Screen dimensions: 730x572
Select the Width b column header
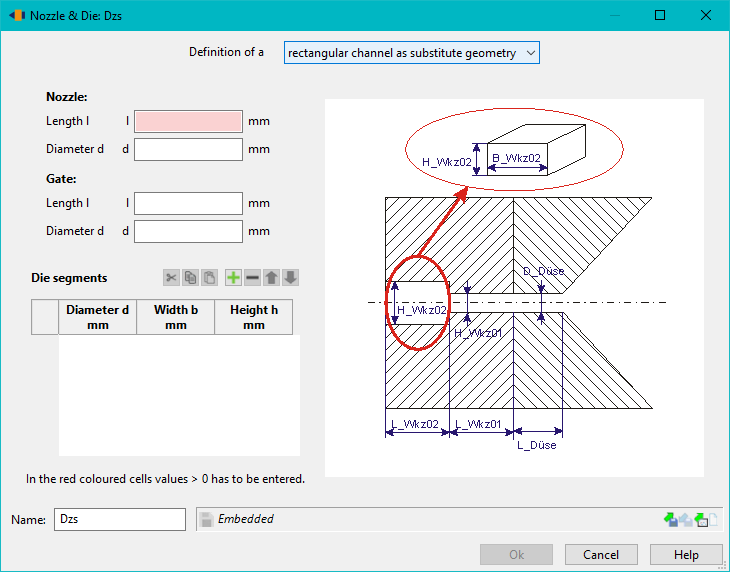point(176,317)
